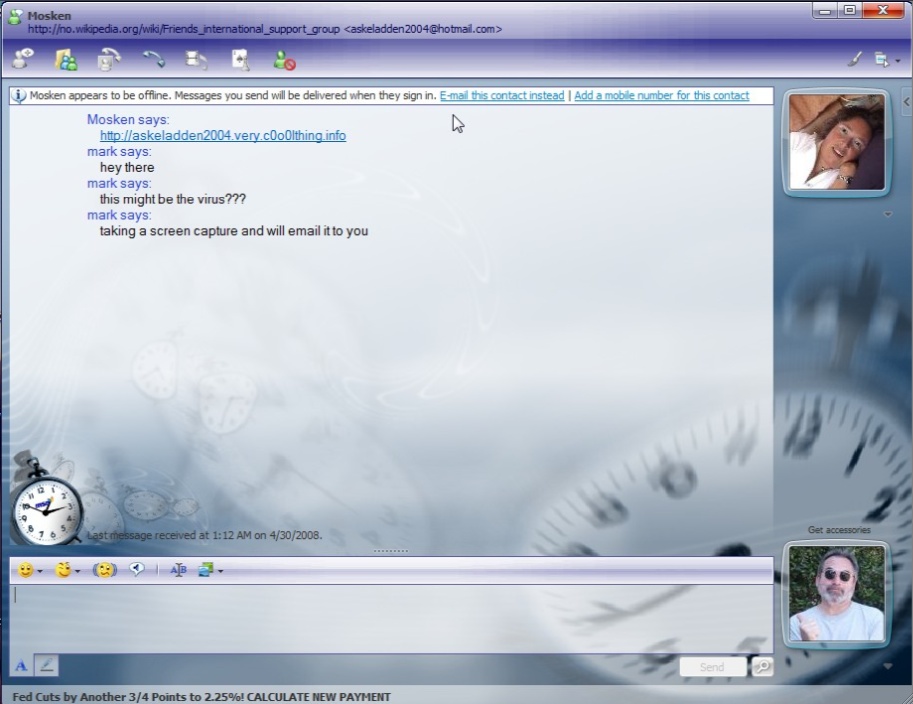The image size is (913, 704).
Task: Select a wink with winking face icon
Action: [63, 570]
